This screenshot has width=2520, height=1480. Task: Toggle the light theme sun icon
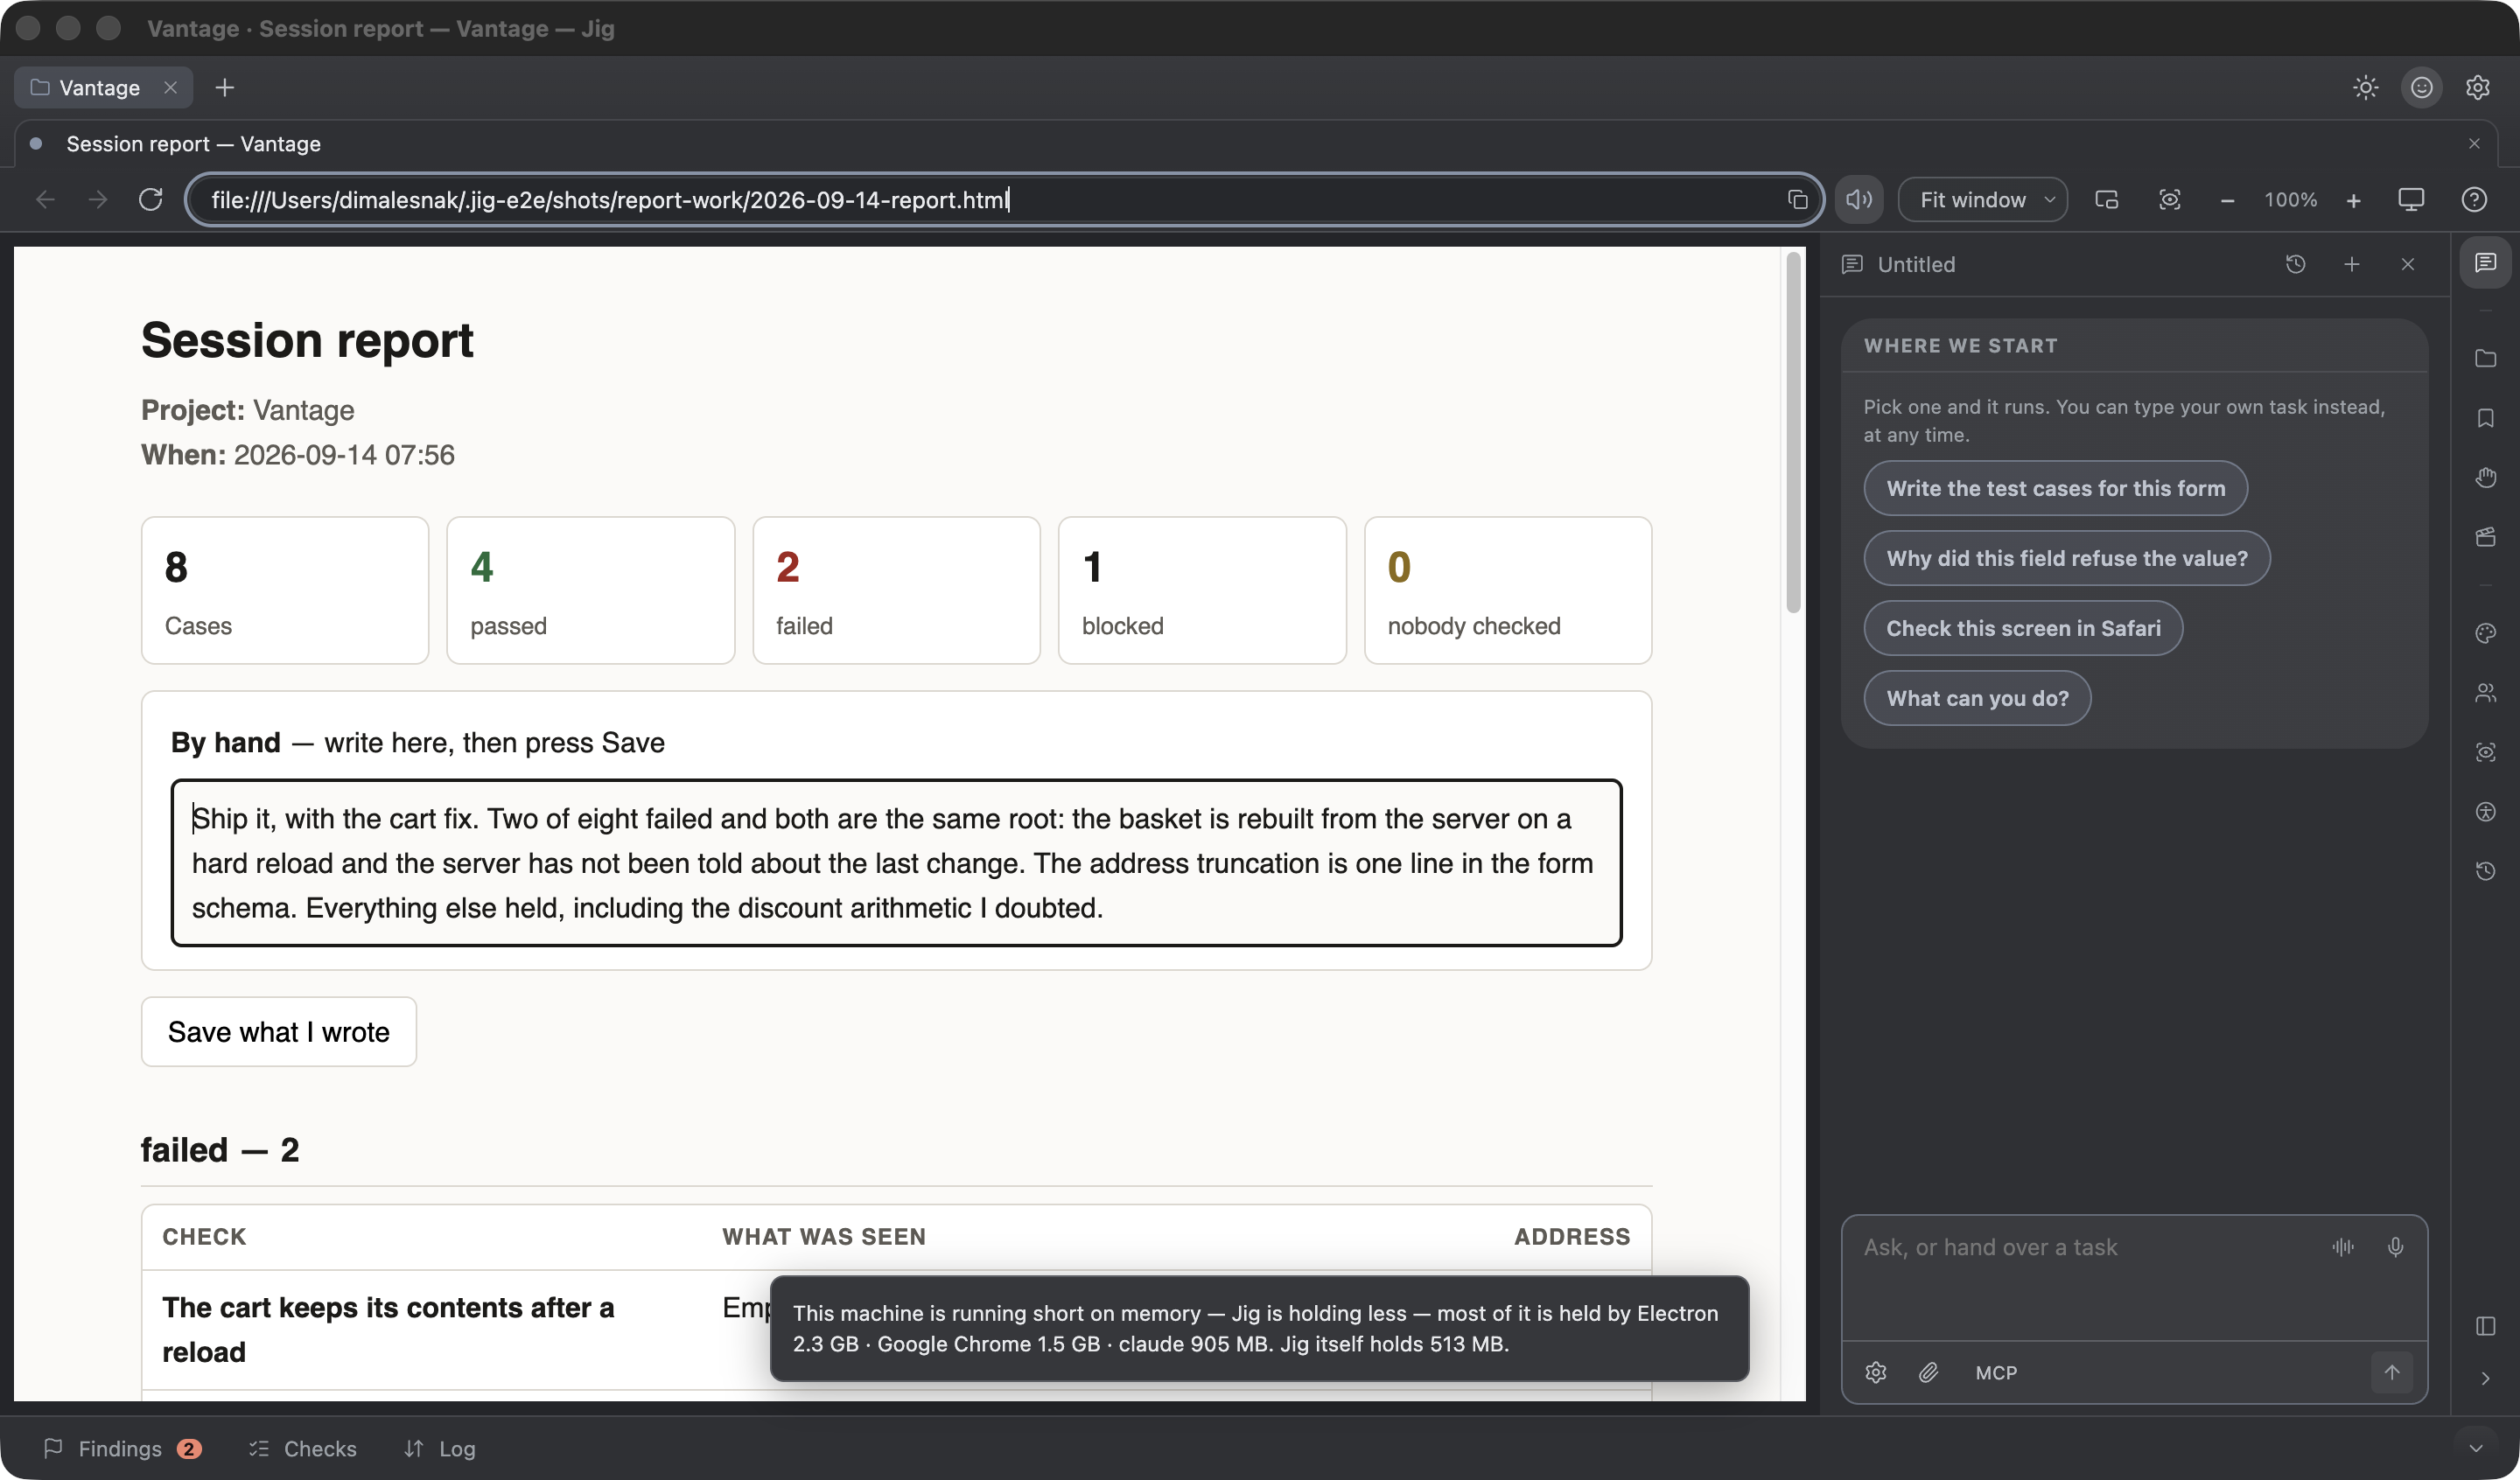pos(2366,88)
